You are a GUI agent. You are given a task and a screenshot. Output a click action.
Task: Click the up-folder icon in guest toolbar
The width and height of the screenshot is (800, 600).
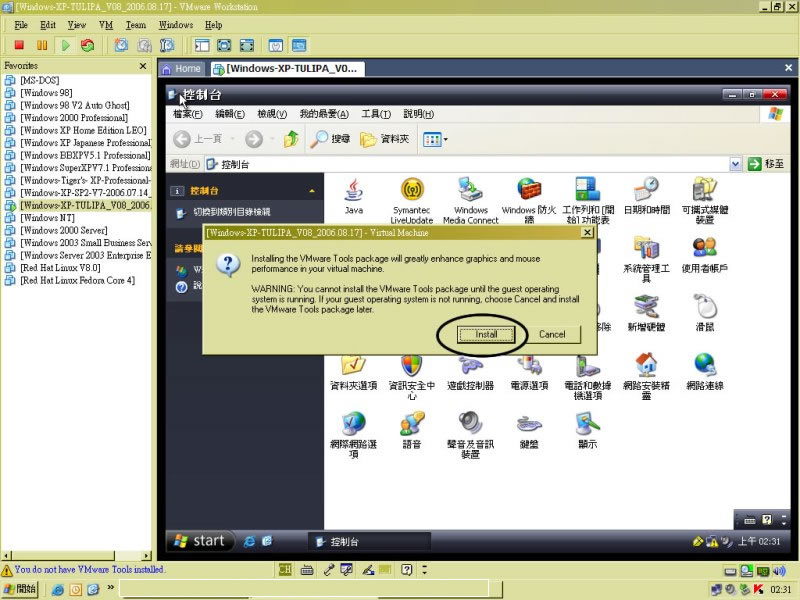[x=291, y=139]
